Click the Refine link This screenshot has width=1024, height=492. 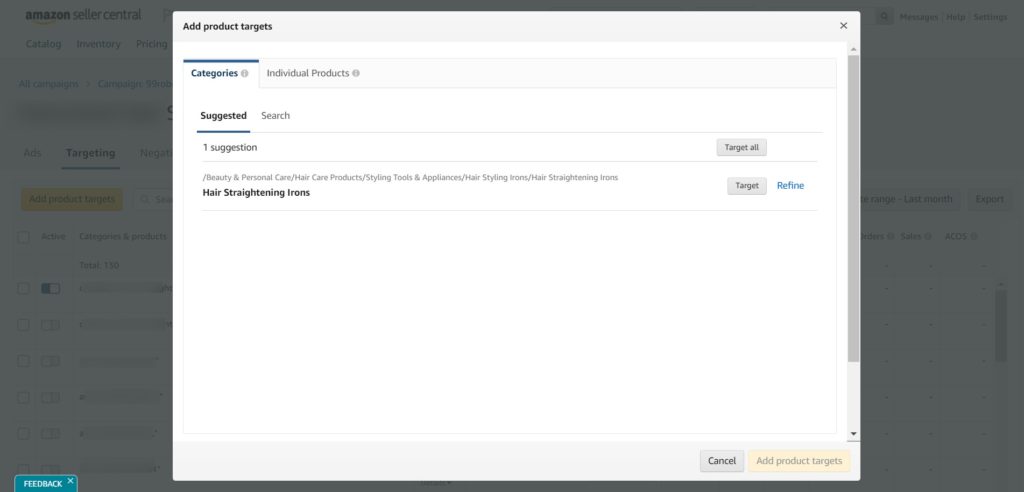pos(790,186)
